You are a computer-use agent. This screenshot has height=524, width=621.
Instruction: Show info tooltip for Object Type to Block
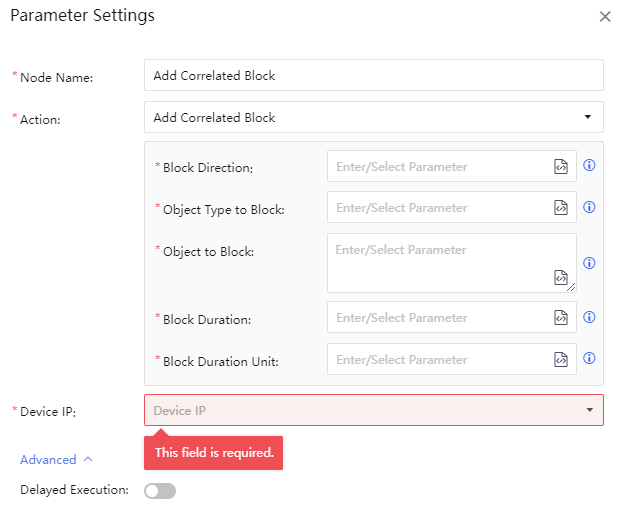(x=590, y=207)
